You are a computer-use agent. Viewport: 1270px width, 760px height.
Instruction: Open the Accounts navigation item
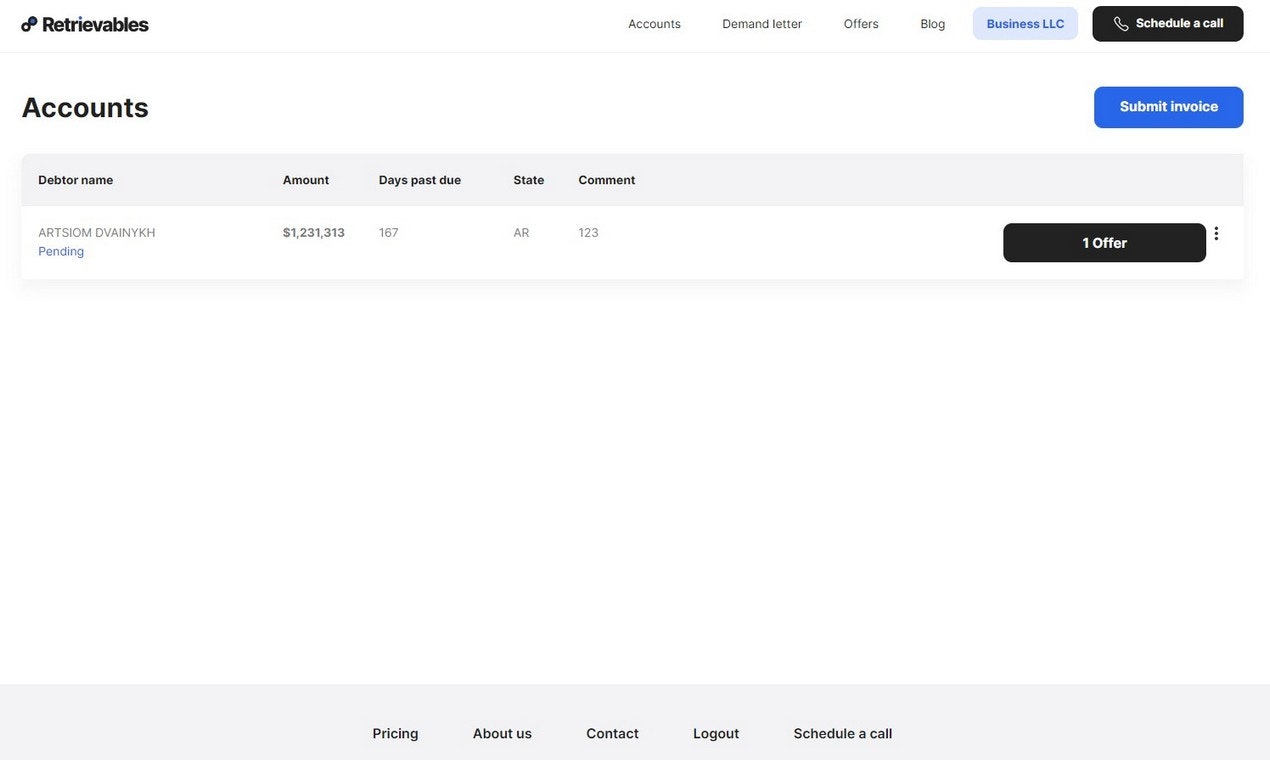[654, 24]
